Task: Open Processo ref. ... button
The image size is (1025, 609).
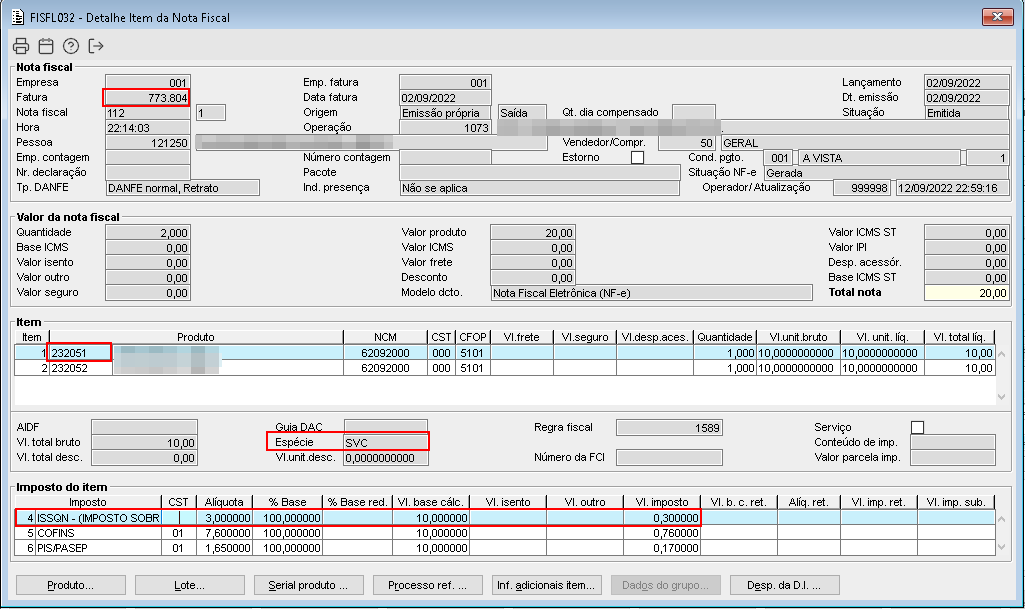Action: coord(427,585)
